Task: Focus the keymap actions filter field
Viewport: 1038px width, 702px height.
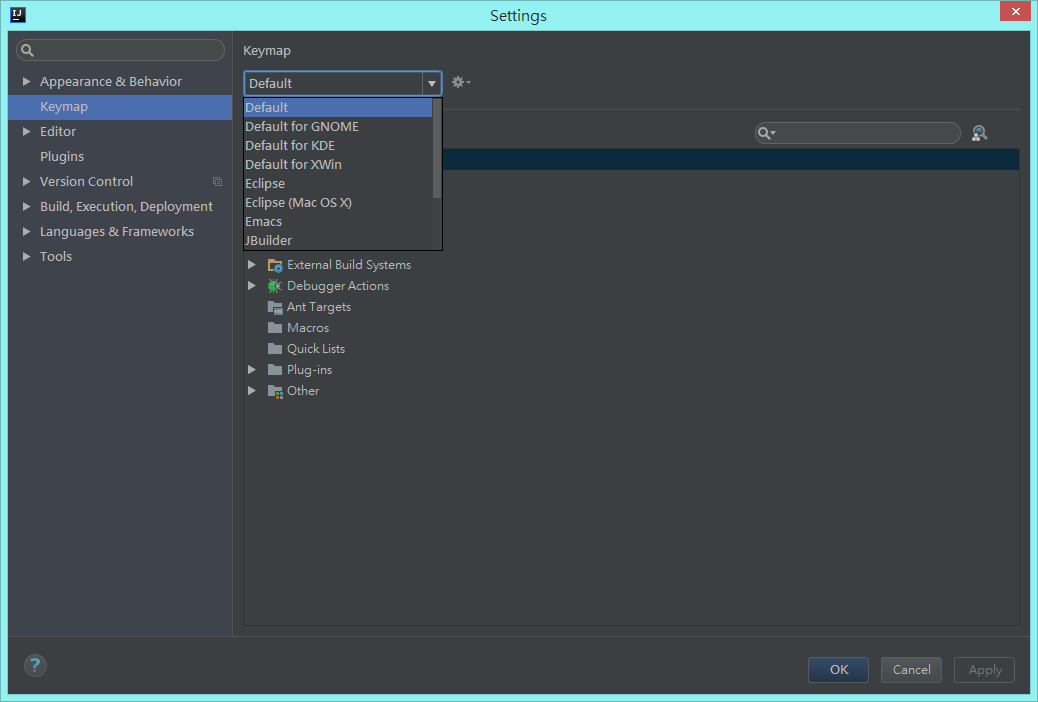Action: pos(858,133)
